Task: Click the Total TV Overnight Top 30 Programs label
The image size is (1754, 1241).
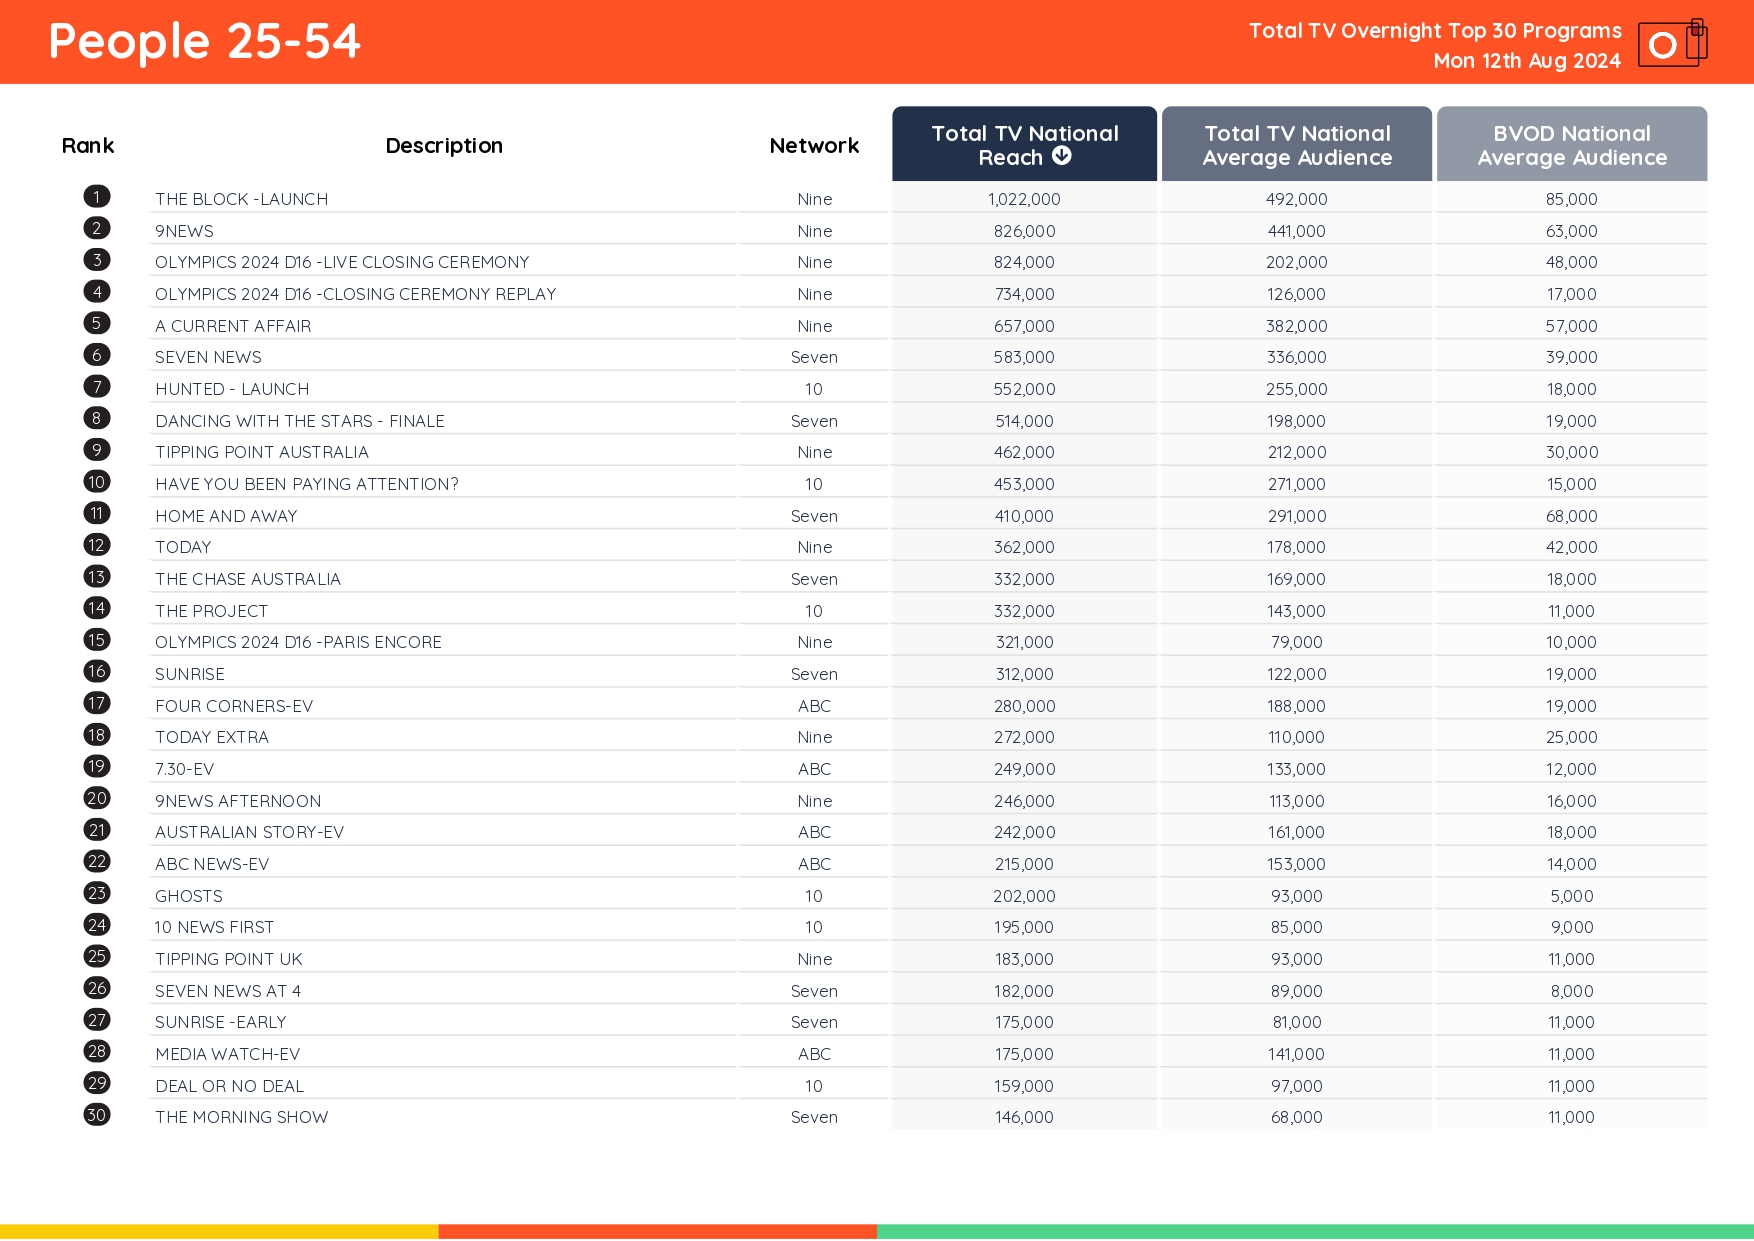Action: tap(1434, 30)
